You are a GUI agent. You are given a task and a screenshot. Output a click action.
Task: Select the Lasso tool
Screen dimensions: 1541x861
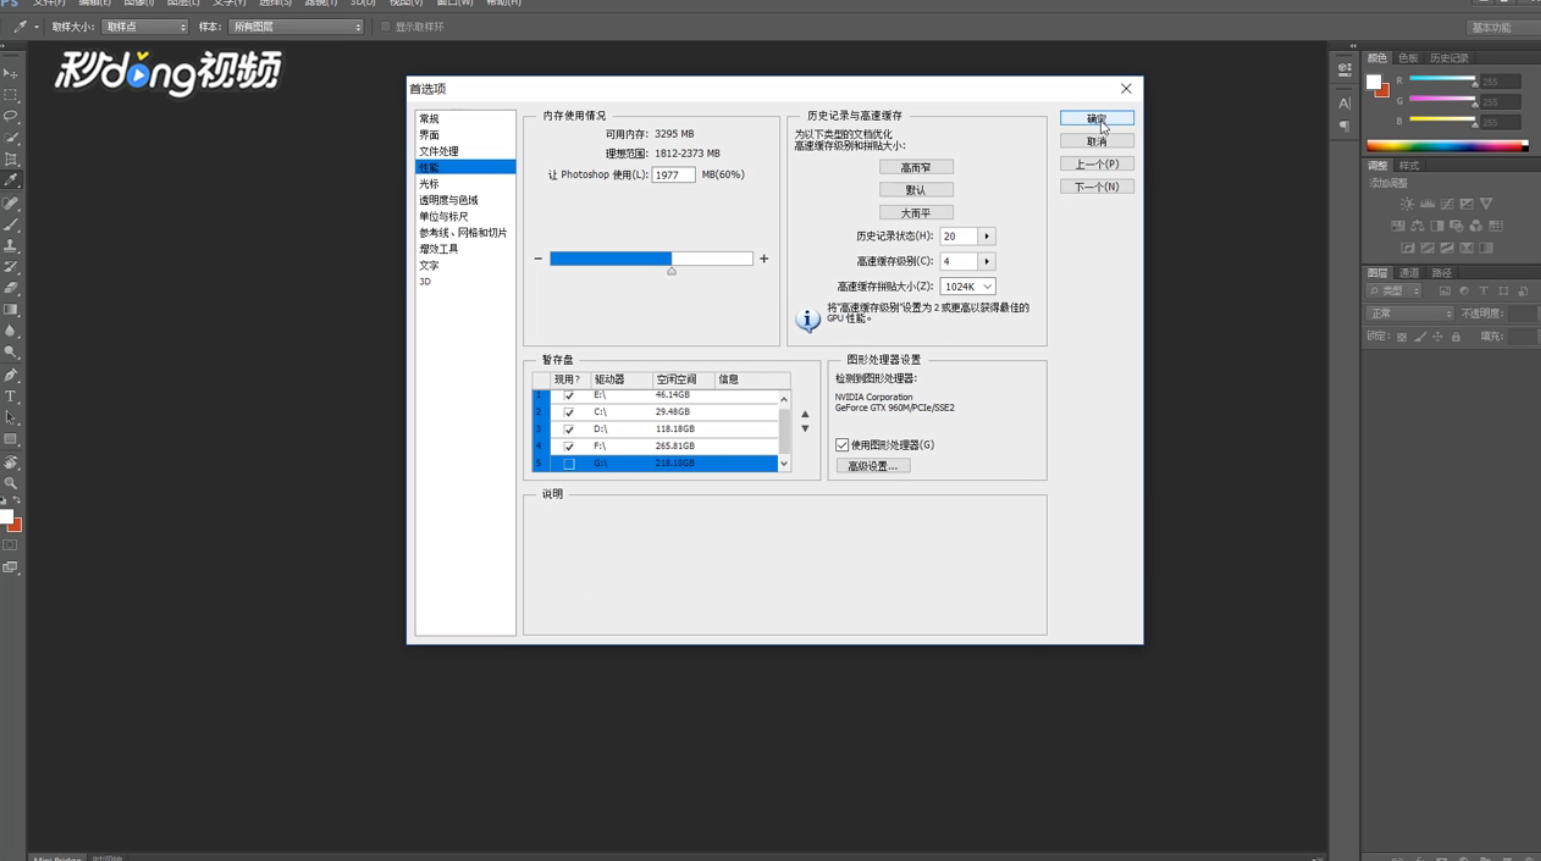[x=11, y=116]
